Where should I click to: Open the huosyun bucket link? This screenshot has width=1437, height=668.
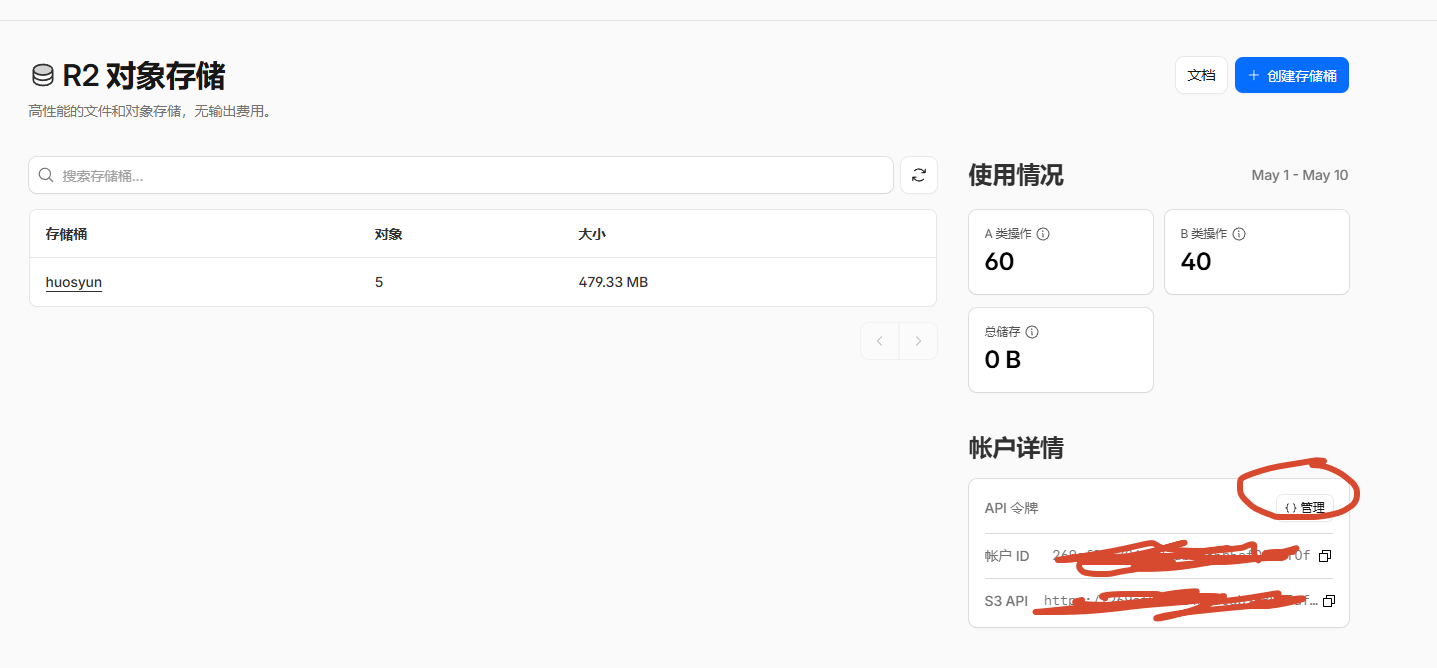(74, 282)
